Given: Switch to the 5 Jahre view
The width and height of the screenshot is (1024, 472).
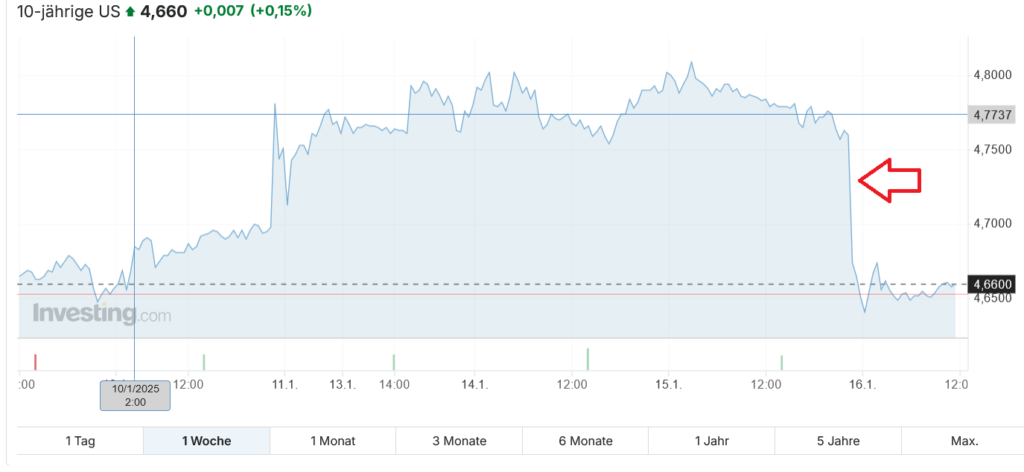Looking at the screenshot, I should [x=838, y=441].
